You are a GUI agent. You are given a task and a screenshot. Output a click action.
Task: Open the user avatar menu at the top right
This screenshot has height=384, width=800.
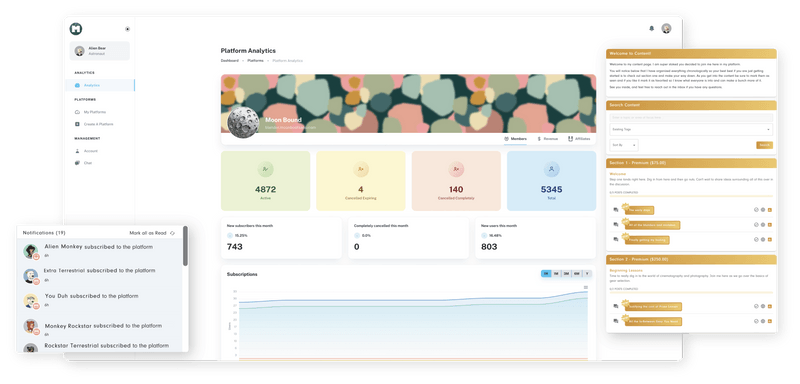click(x=666, y=29)
